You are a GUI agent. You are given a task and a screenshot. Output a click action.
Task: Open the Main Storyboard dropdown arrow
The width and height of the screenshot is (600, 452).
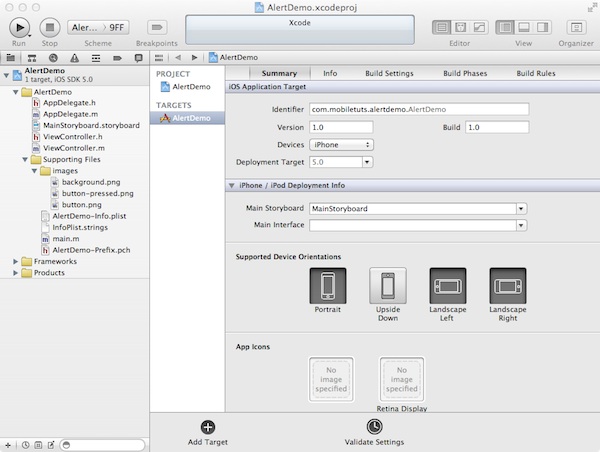click(x=521, y=209)
